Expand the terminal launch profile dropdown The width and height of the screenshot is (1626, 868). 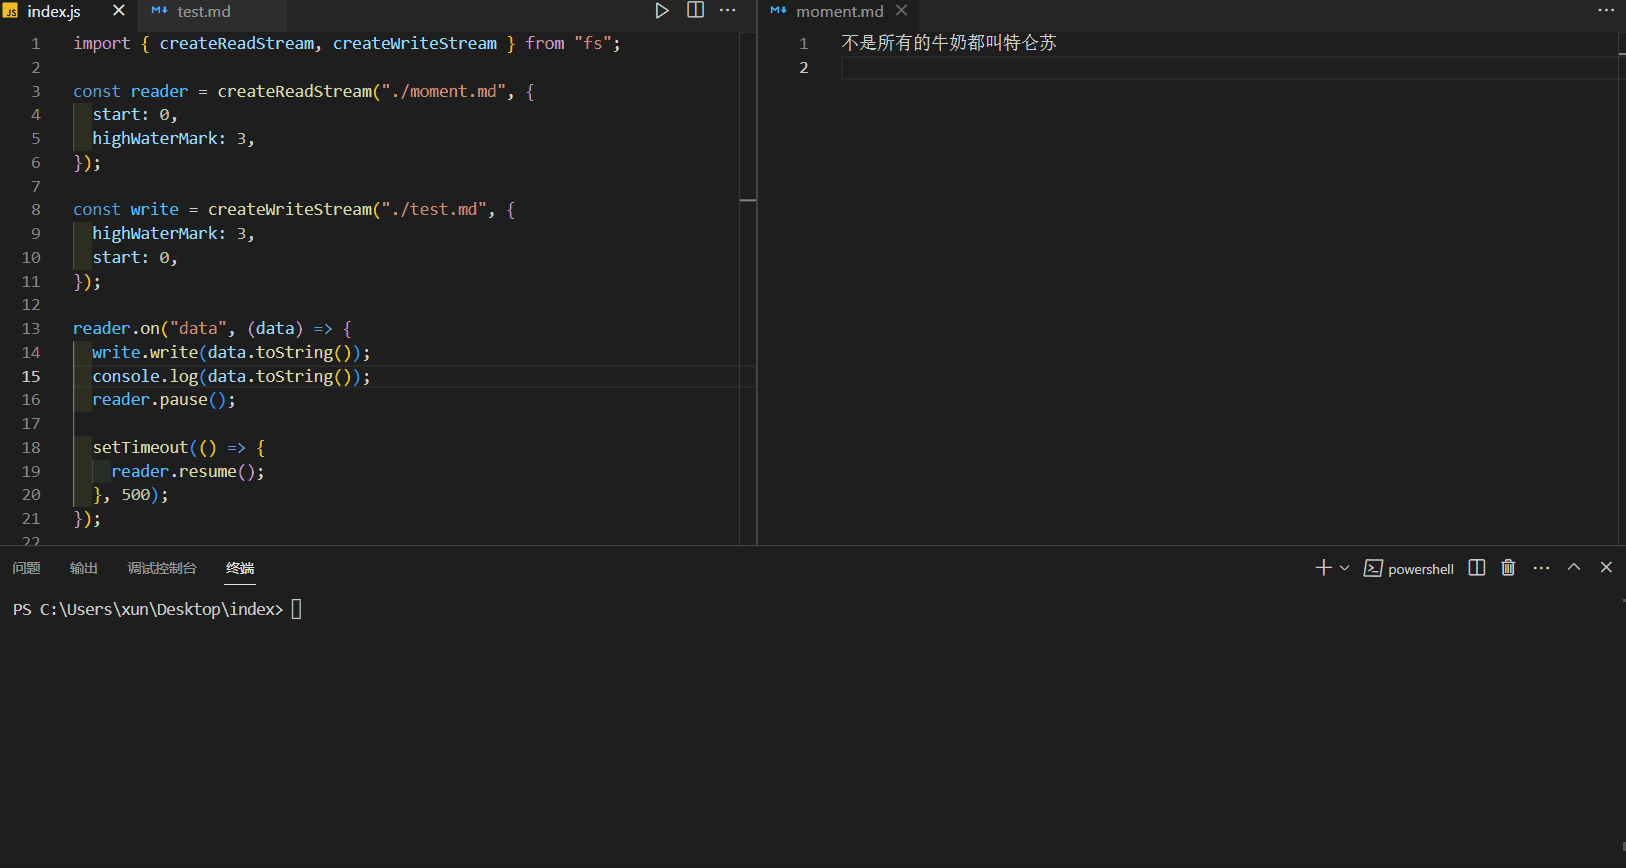pyautogui.click(x=1345, y=568)
